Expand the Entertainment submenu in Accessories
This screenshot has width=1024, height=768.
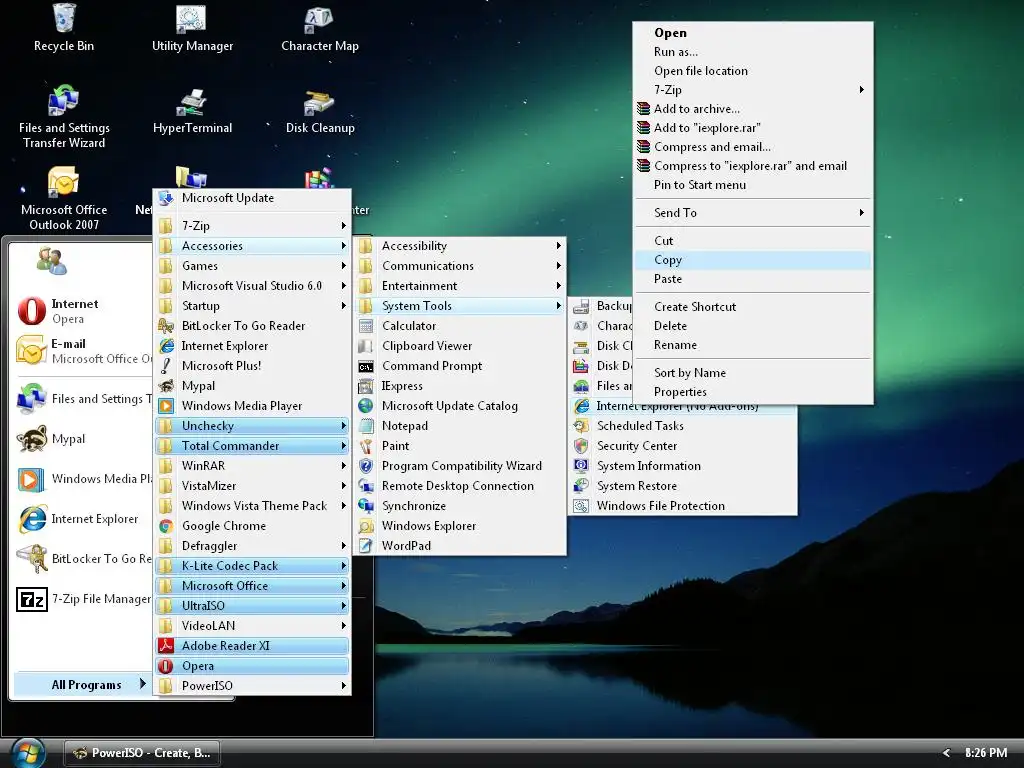[460, 286]
